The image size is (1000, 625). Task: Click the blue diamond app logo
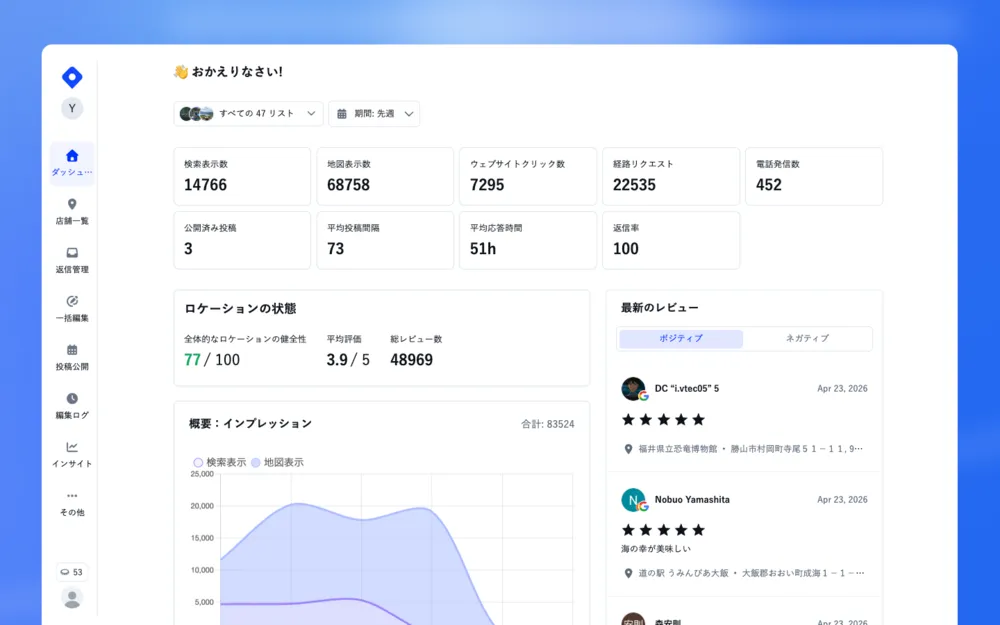(x=72, y=77)
